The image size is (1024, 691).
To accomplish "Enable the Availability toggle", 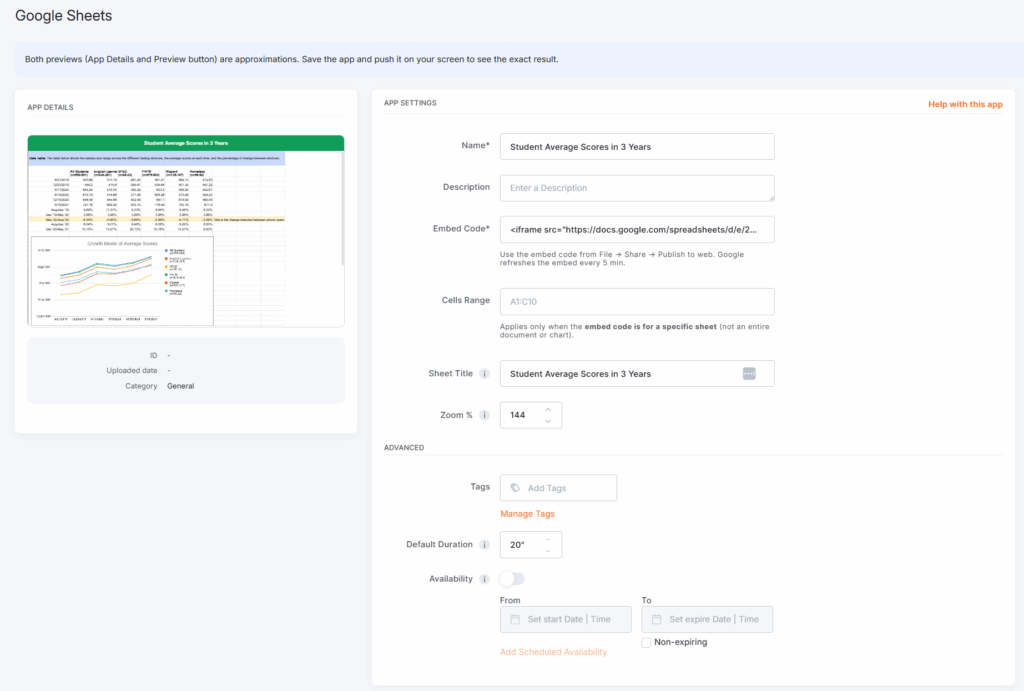I will [511, 578].
